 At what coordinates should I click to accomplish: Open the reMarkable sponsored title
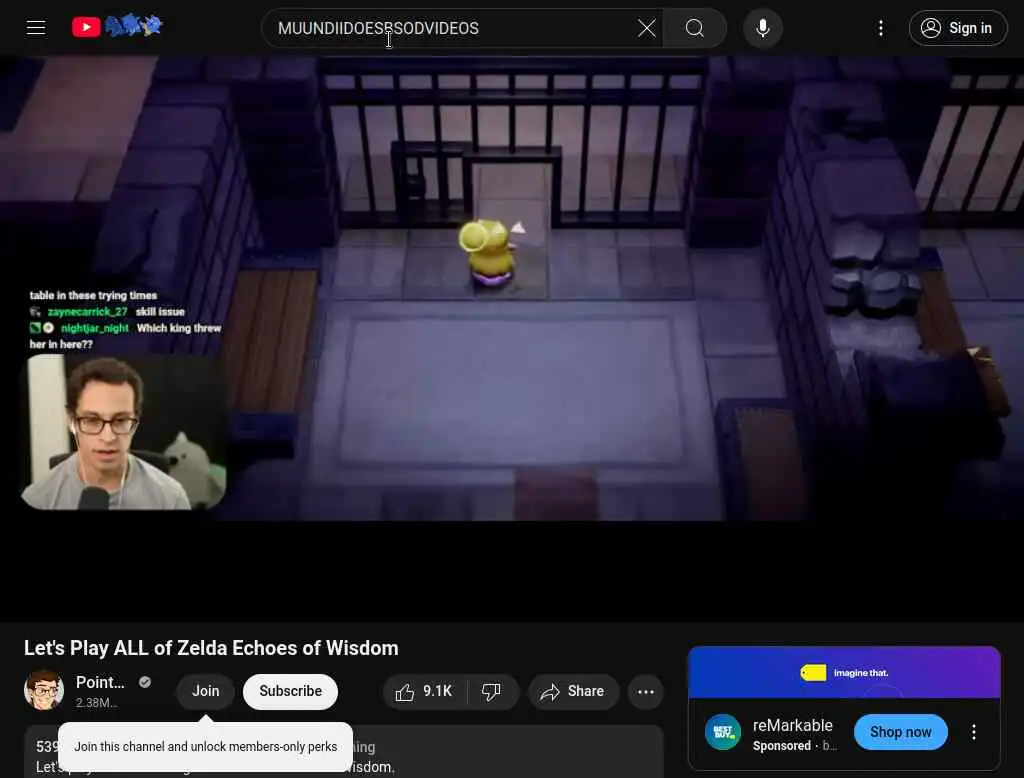point(792,725)
